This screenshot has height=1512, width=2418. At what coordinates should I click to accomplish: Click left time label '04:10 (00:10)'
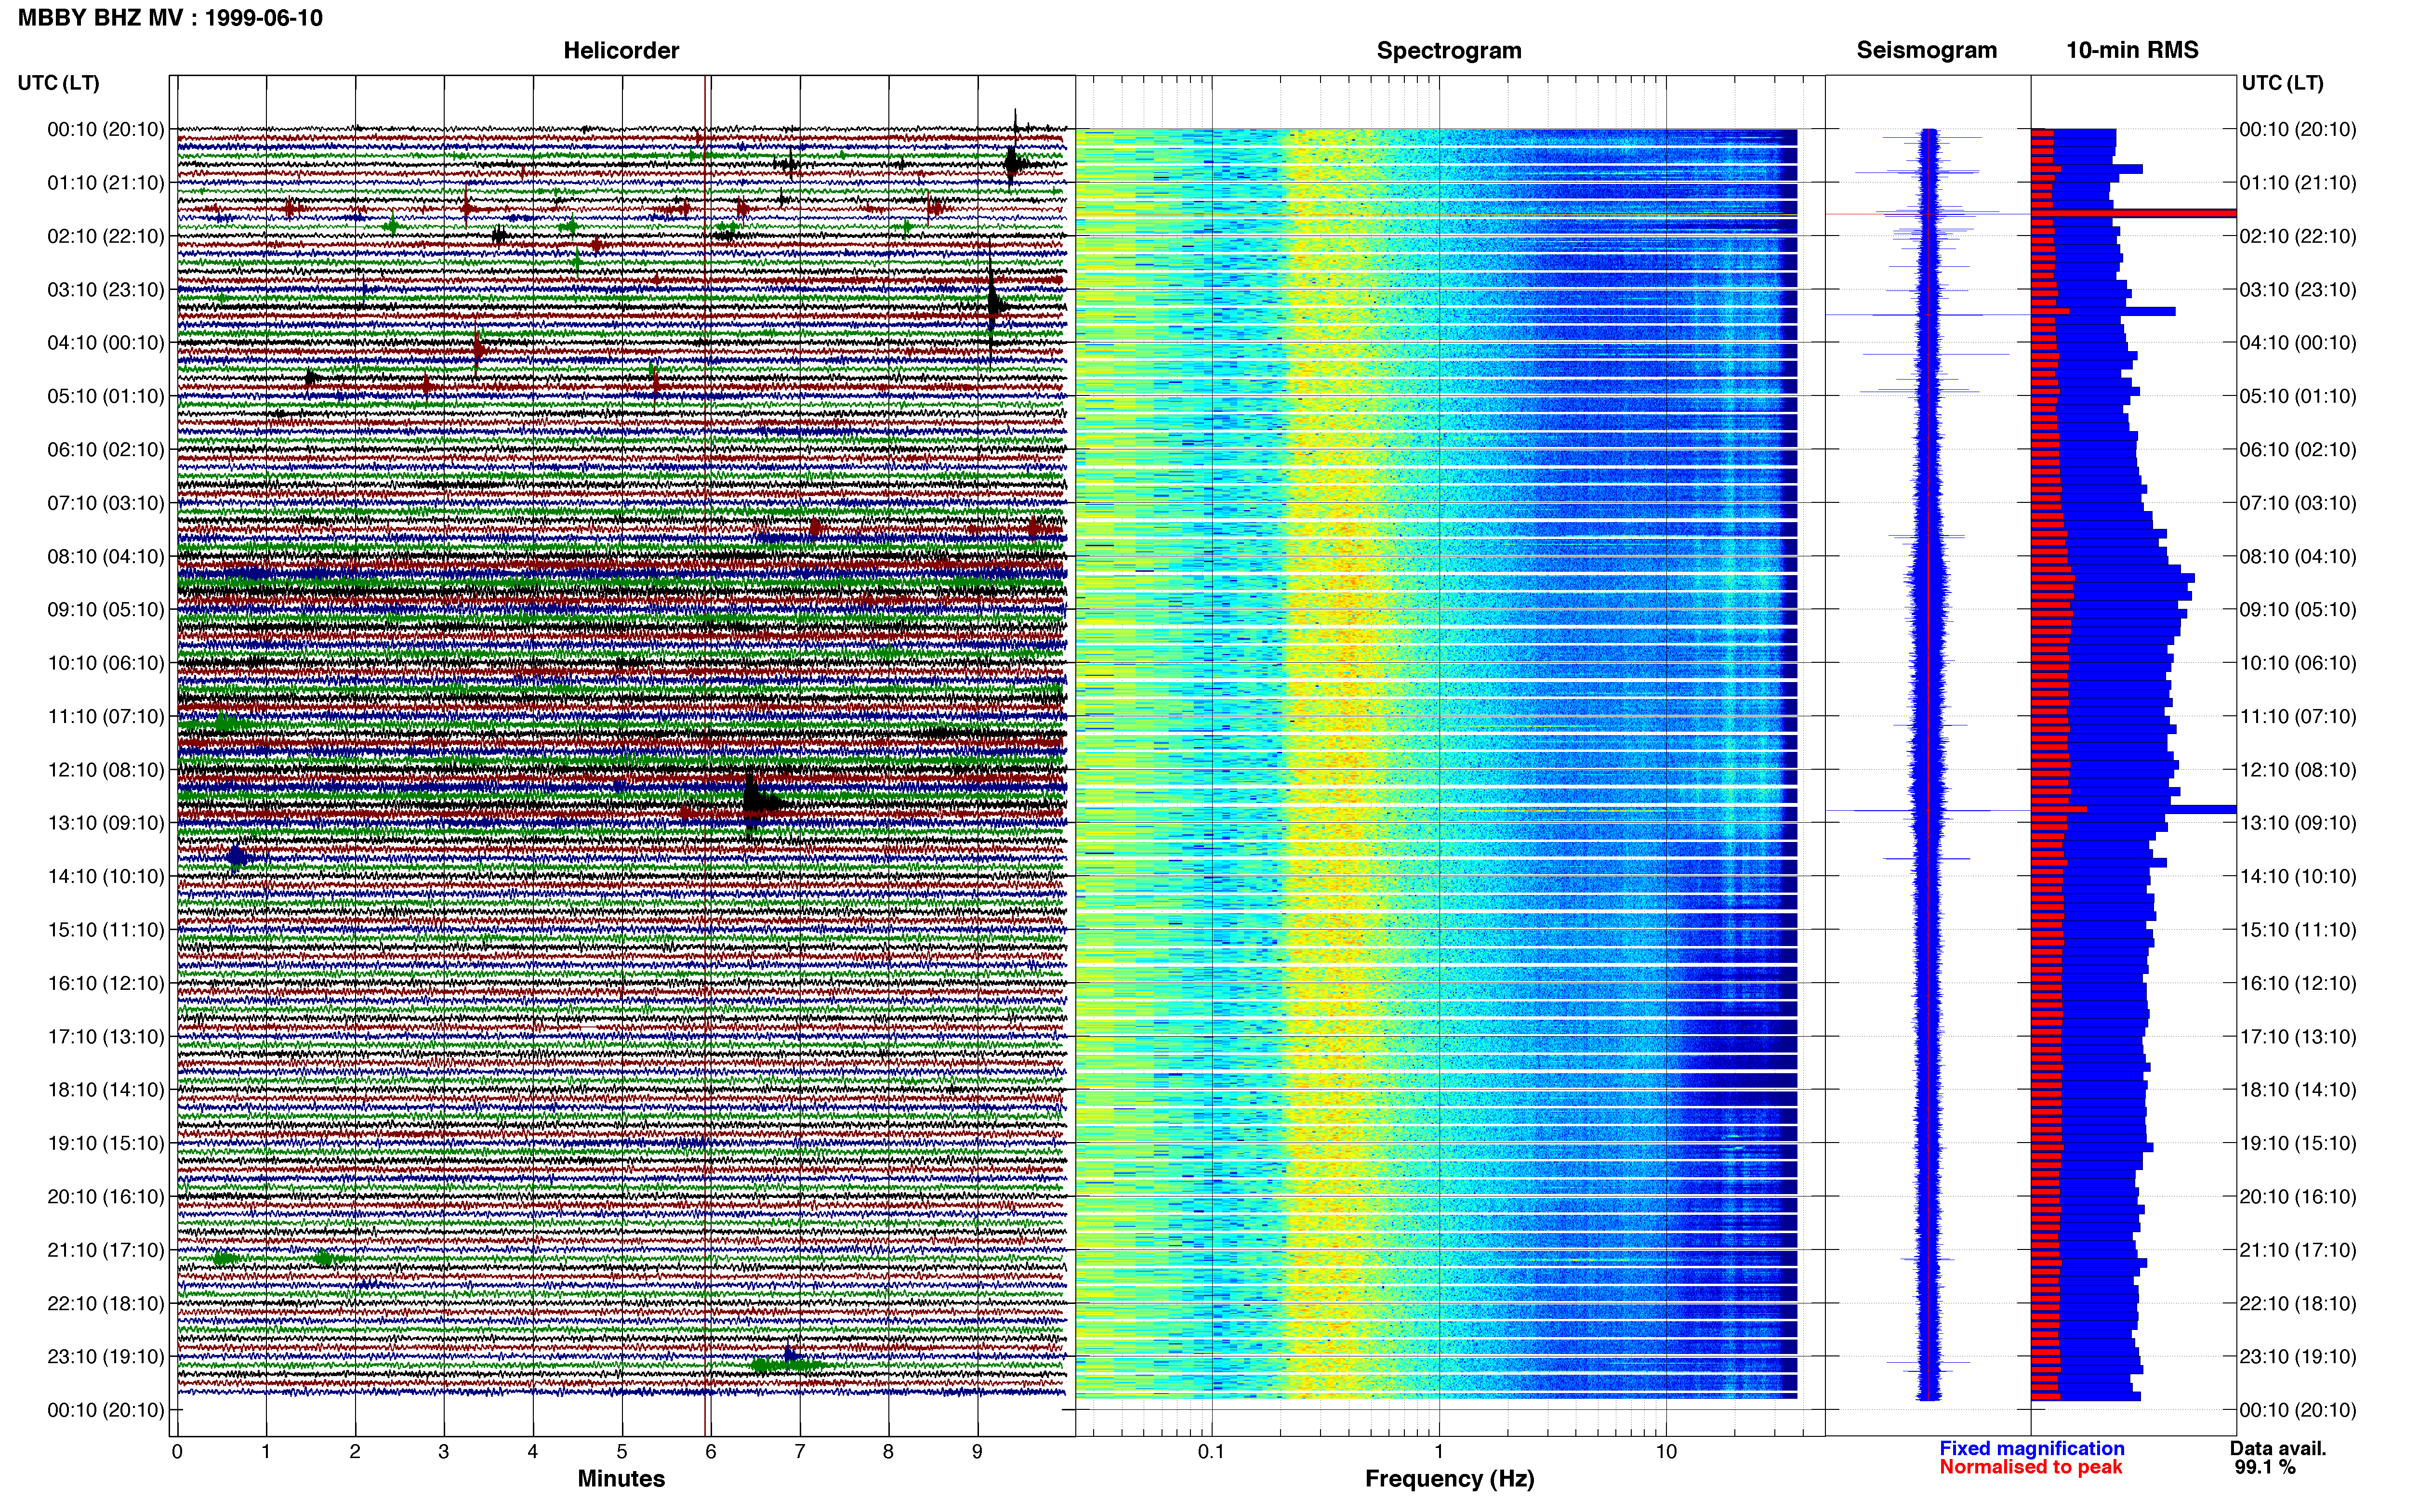pos(106,343)
